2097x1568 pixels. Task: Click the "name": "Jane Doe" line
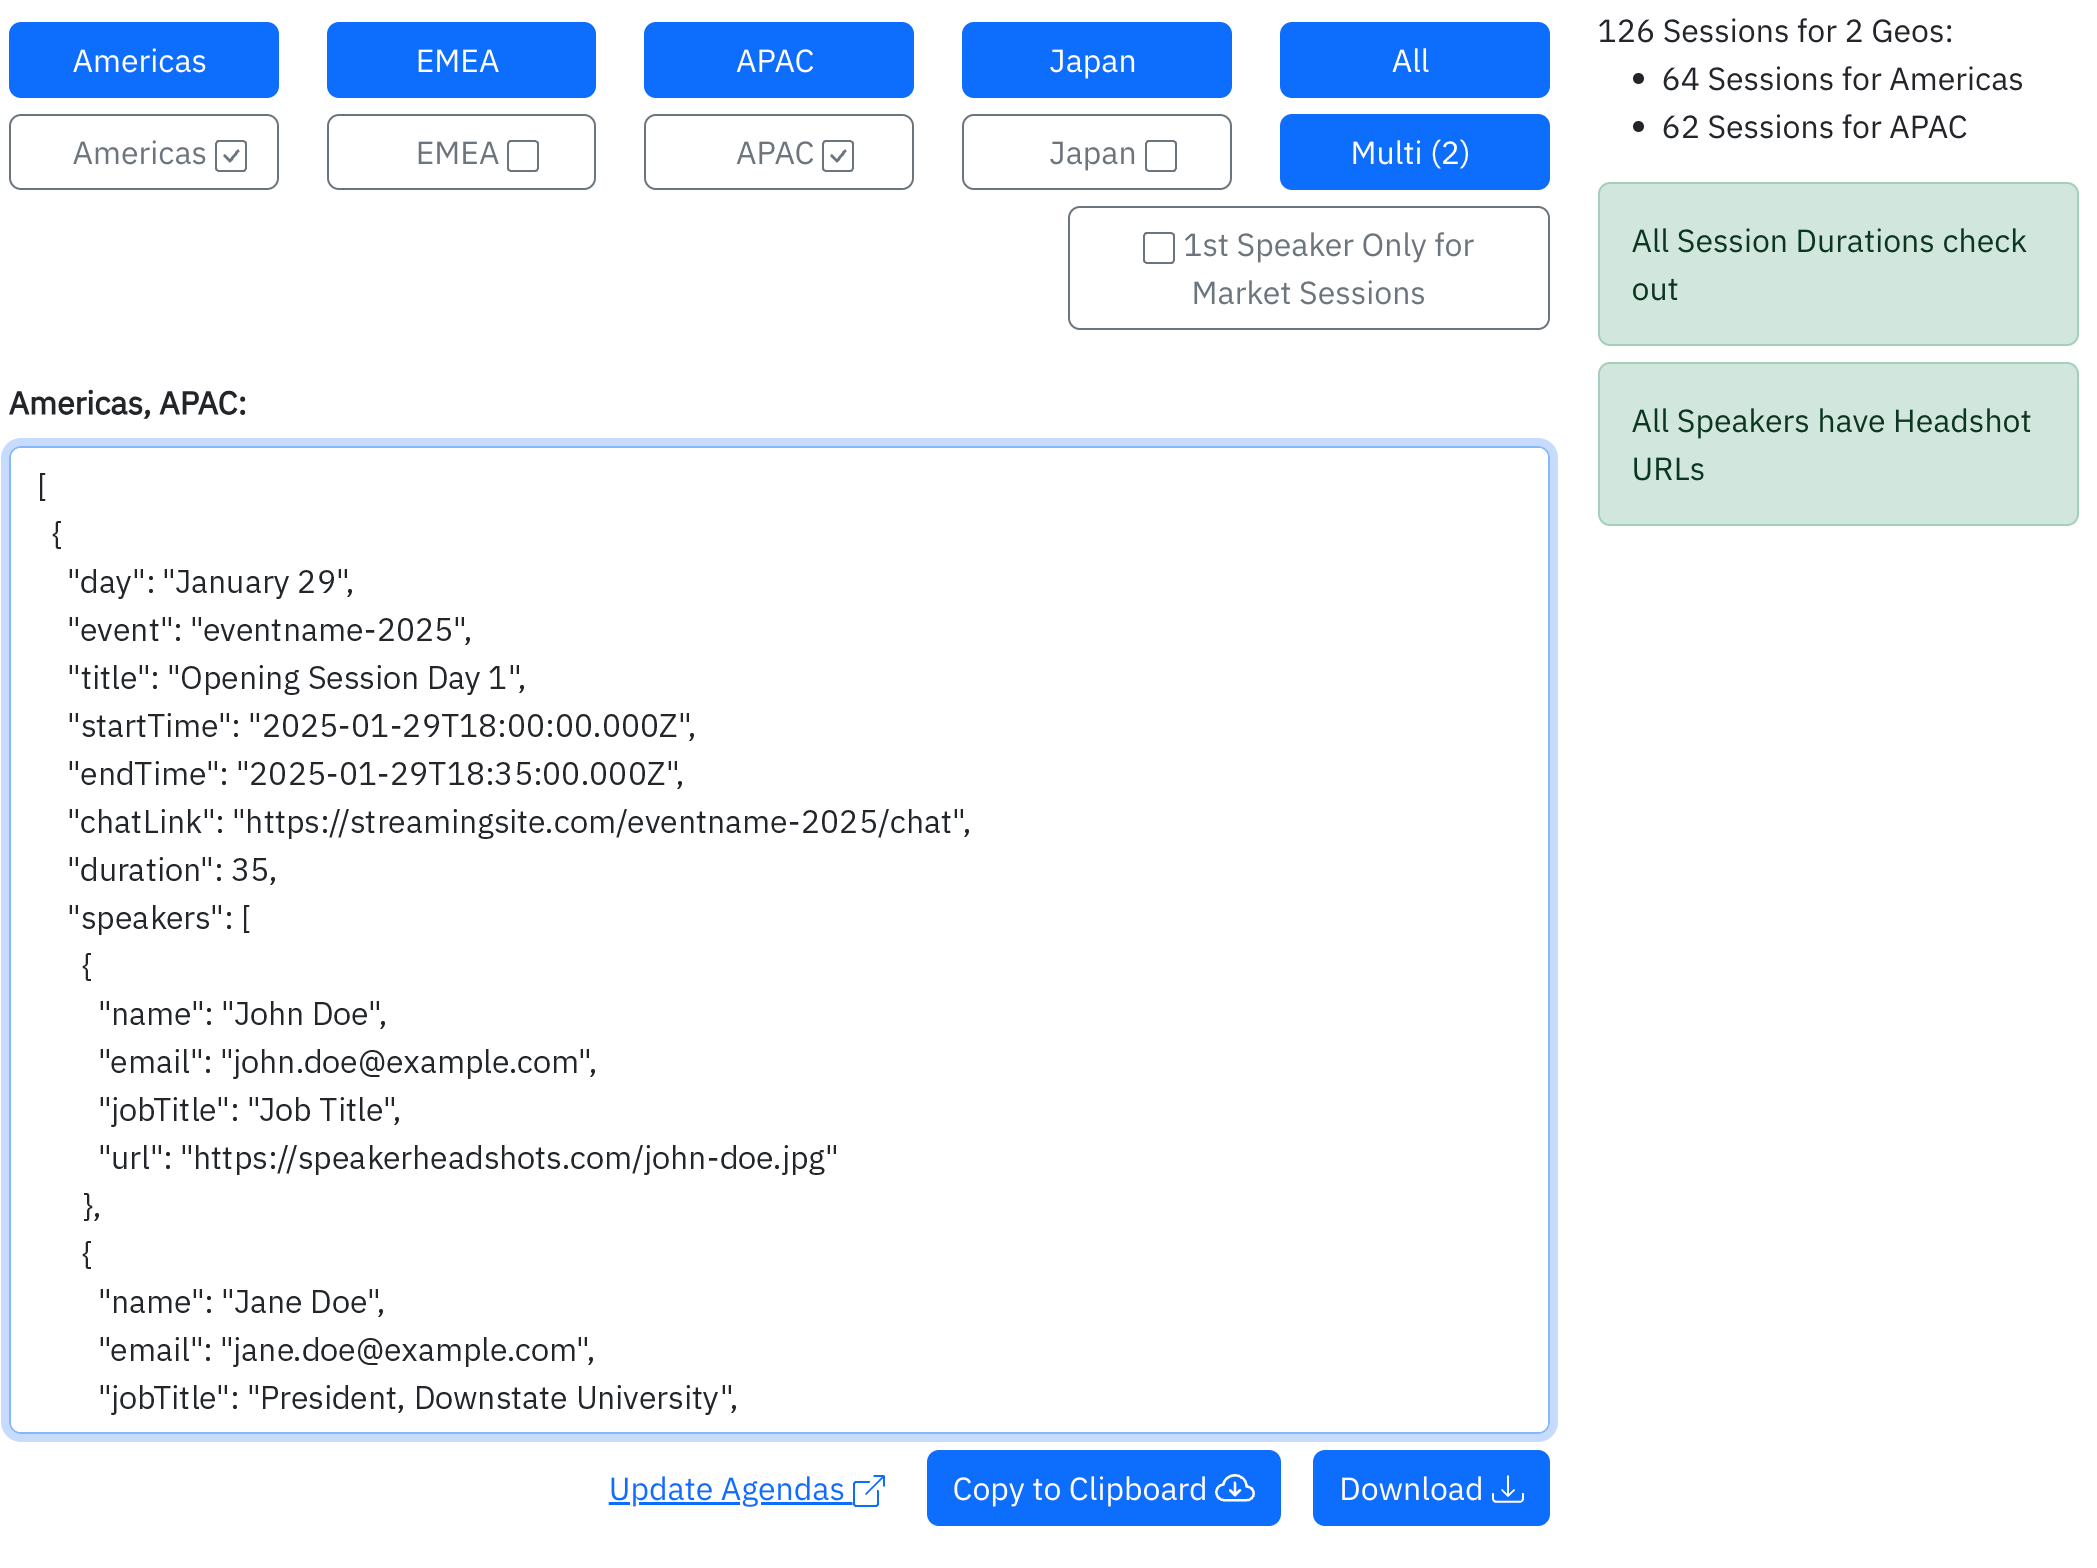coord(242,1302)
